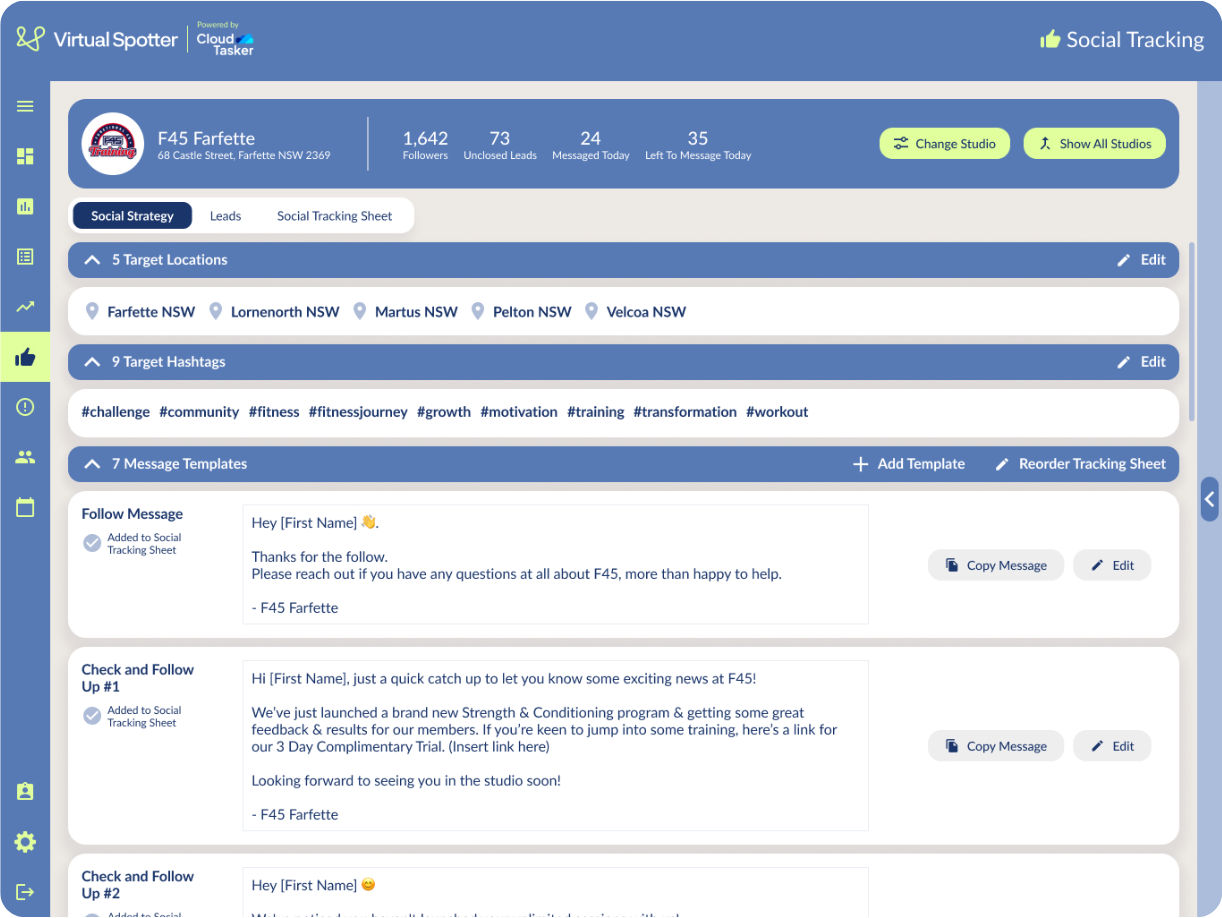1222x918 pixels.
Task: Copy Message for the Follow Message template
Action: click(995, 566)
